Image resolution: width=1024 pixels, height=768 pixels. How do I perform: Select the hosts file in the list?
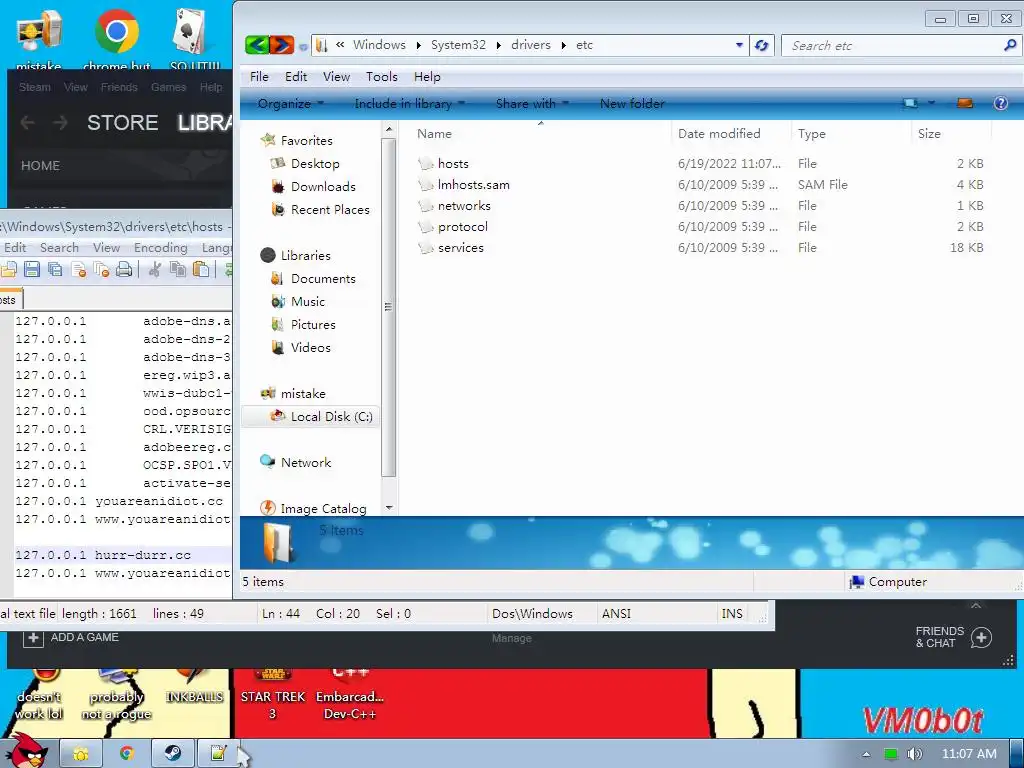(x=453, y=163)
